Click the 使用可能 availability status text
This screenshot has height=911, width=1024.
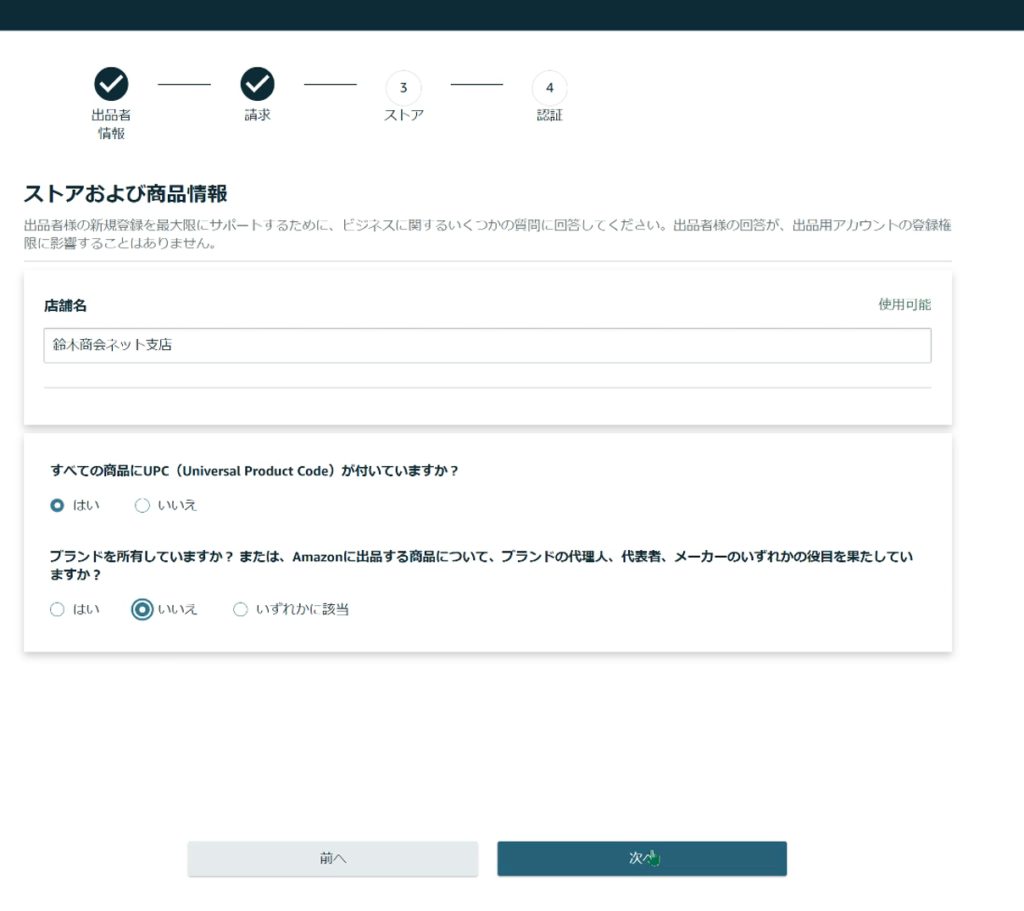click(x=904, y=305)
